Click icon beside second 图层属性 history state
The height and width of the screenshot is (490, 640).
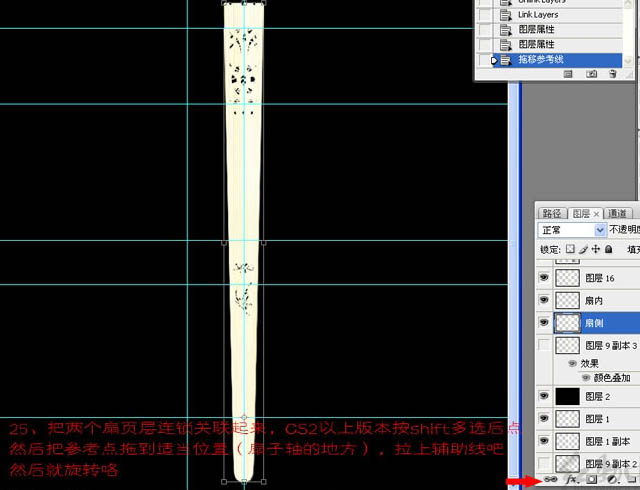coord(506,45)
